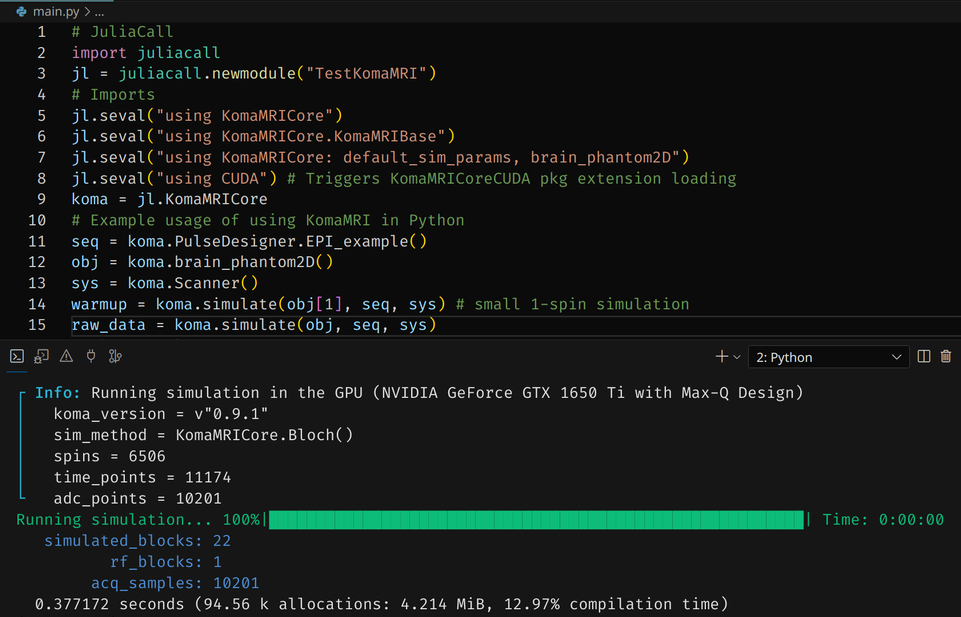
Task: Place cursor on 'import juliacall' line
Action: pyautogui.click(x=145, y=52)
